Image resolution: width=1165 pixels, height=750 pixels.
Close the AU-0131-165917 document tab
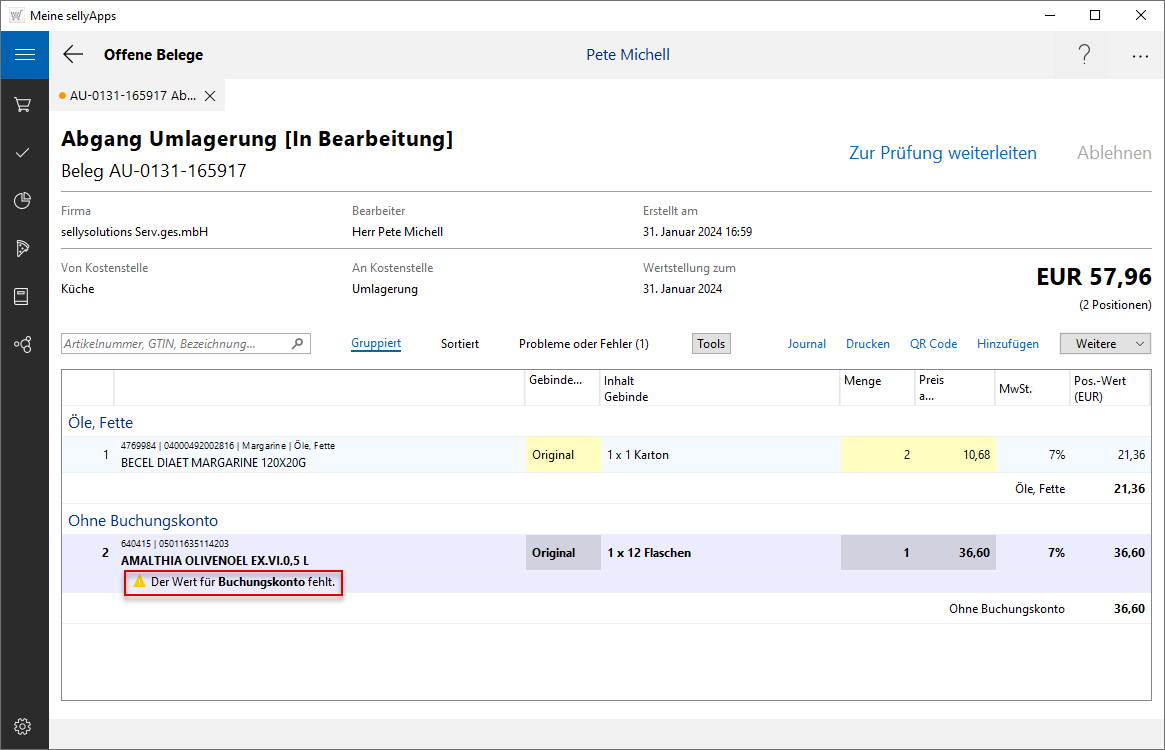210,96
